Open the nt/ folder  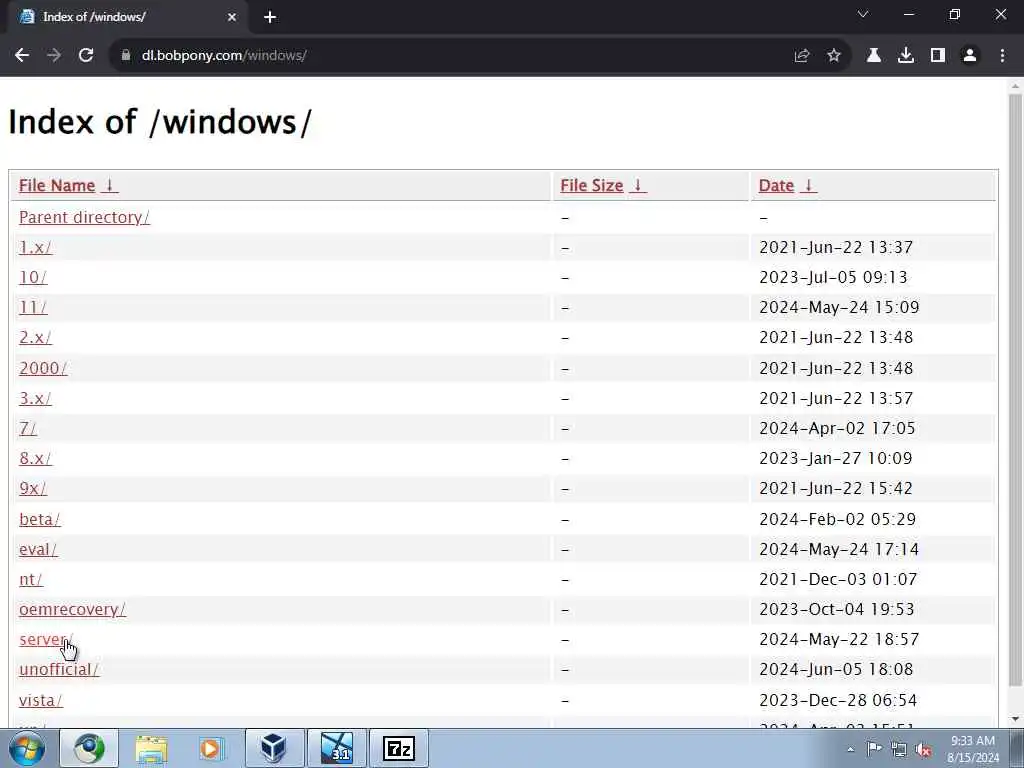(31, 579)
